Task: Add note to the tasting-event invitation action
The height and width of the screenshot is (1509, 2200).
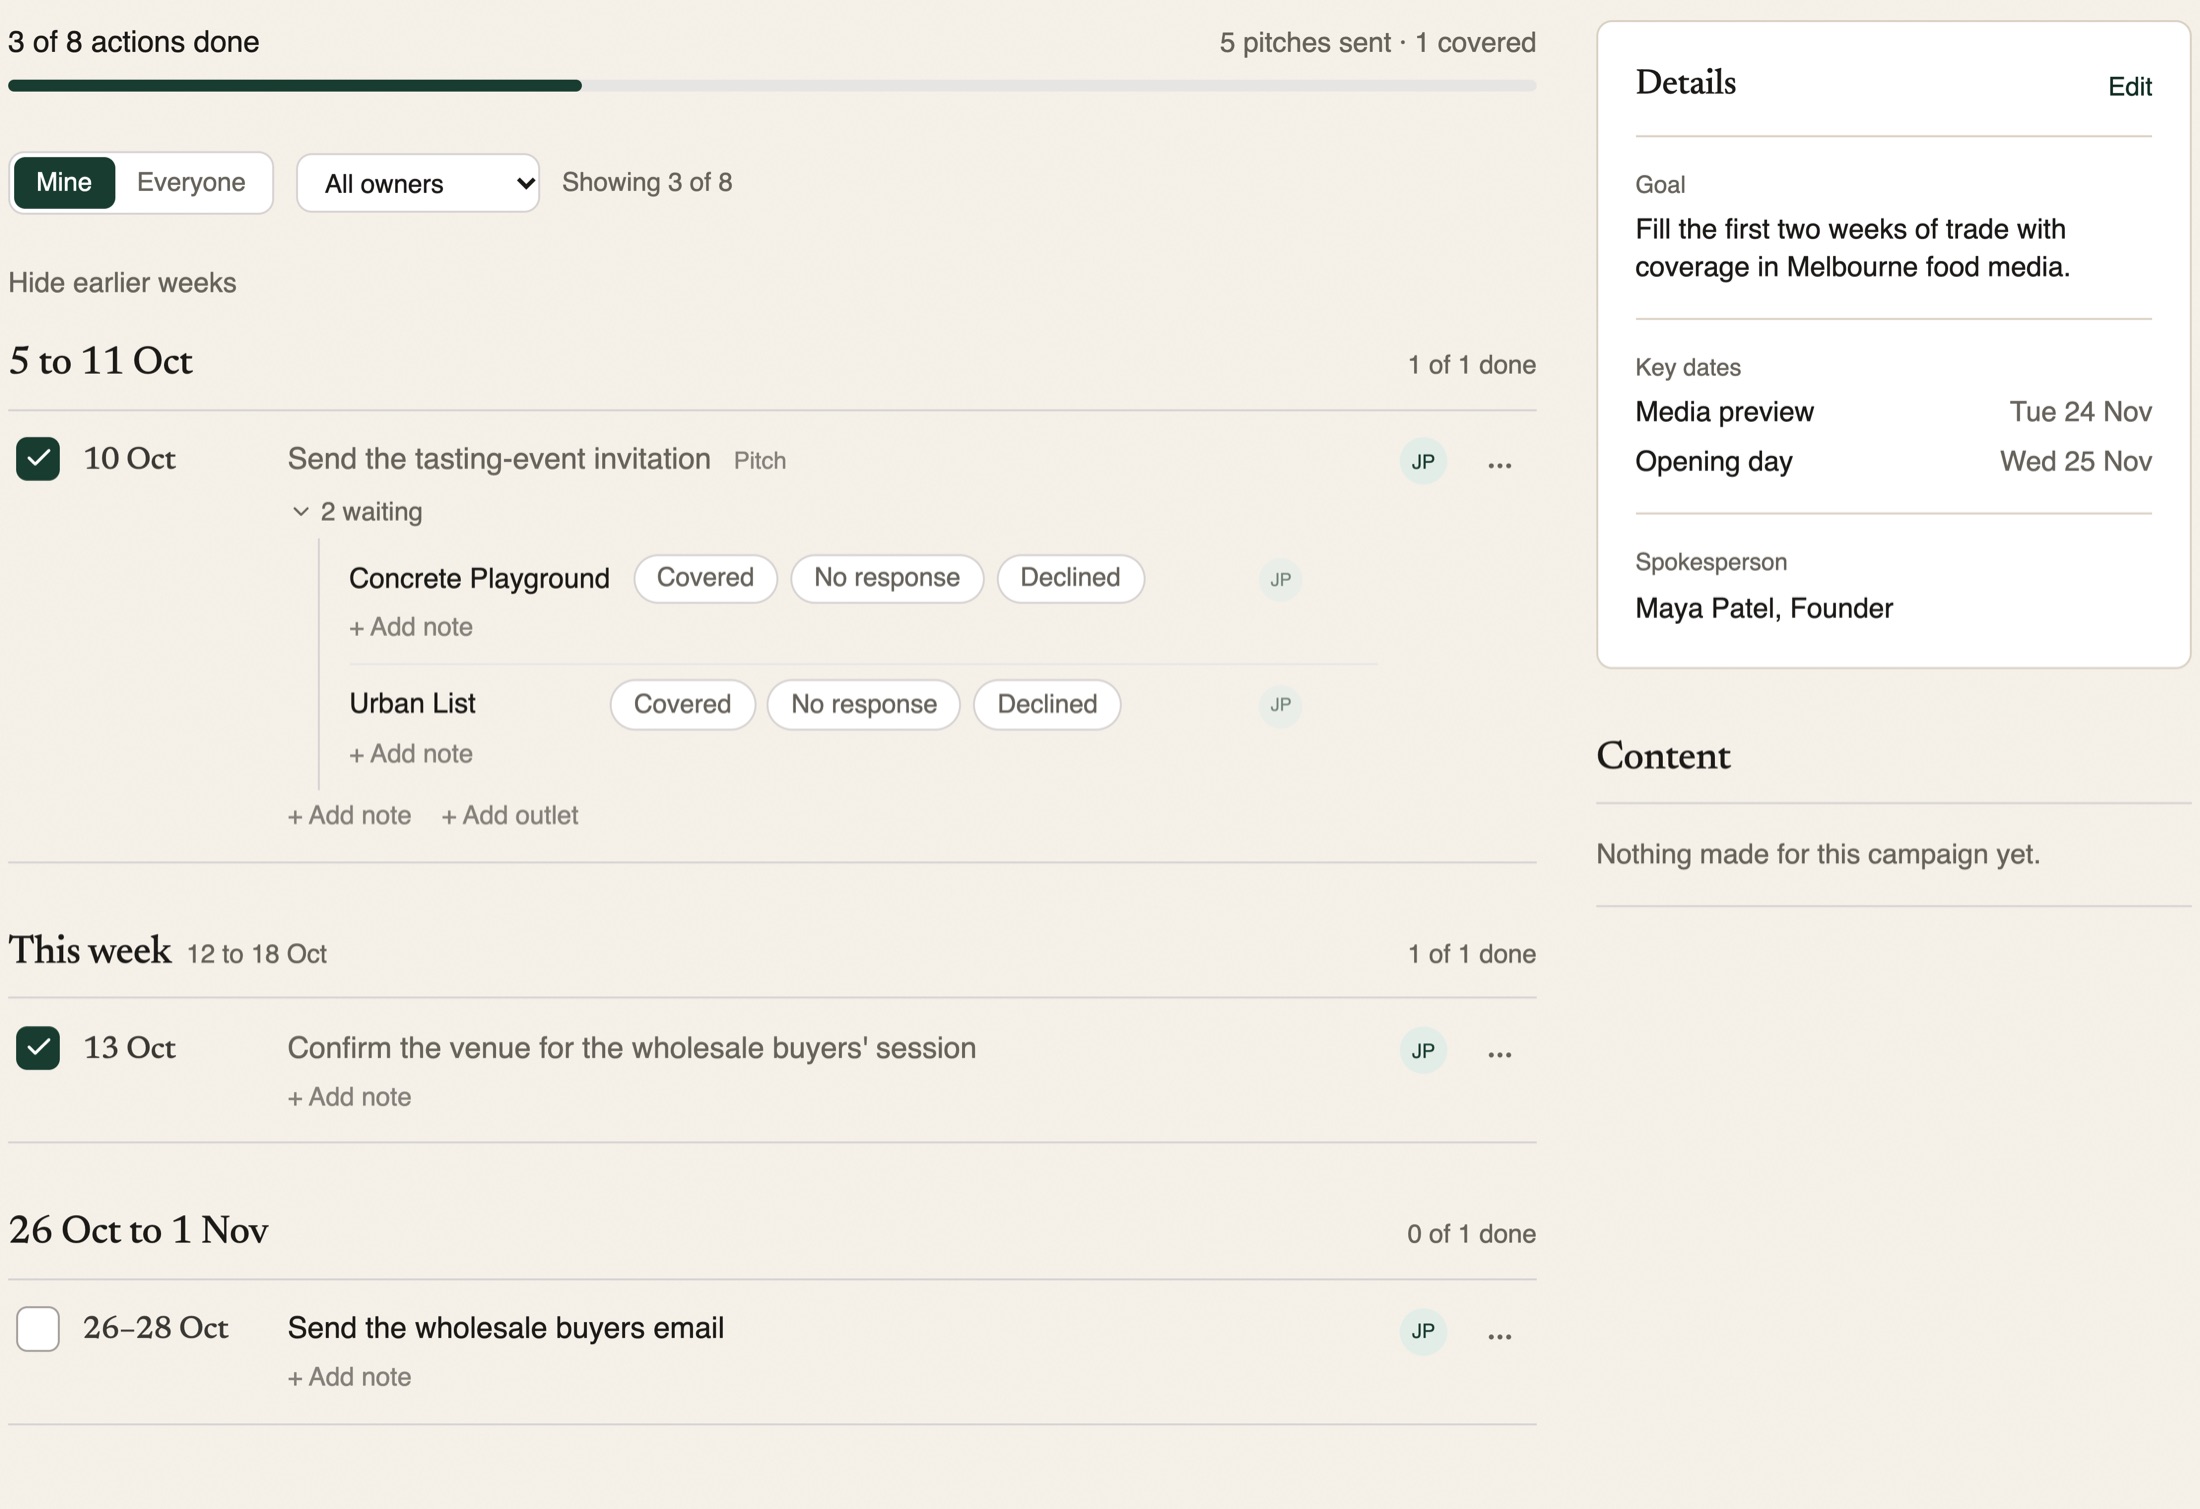Action: coord(349,816)
